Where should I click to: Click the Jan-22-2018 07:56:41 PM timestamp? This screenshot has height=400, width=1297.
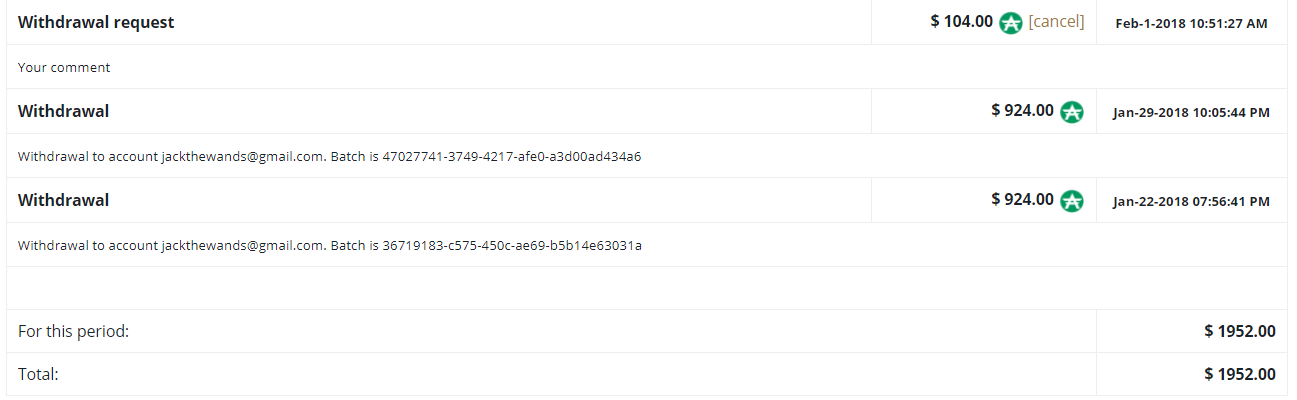pyautogui.click(x=1191, y=201)
